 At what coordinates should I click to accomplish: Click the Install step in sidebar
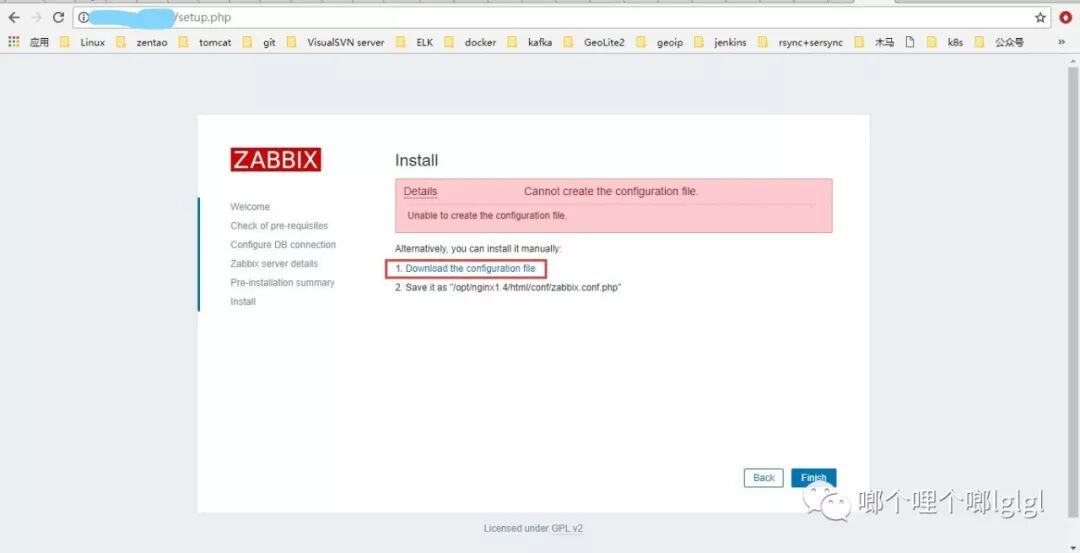(243, 302)
